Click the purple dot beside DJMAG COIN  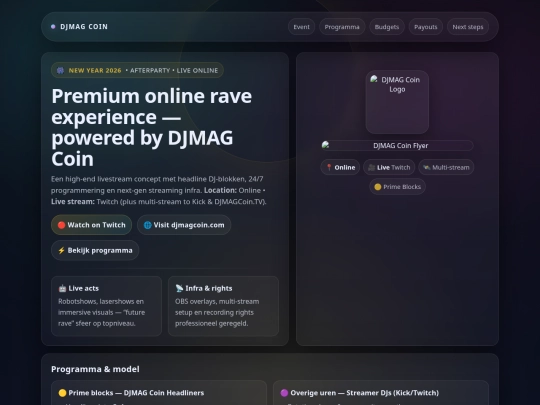coord(53,27)
